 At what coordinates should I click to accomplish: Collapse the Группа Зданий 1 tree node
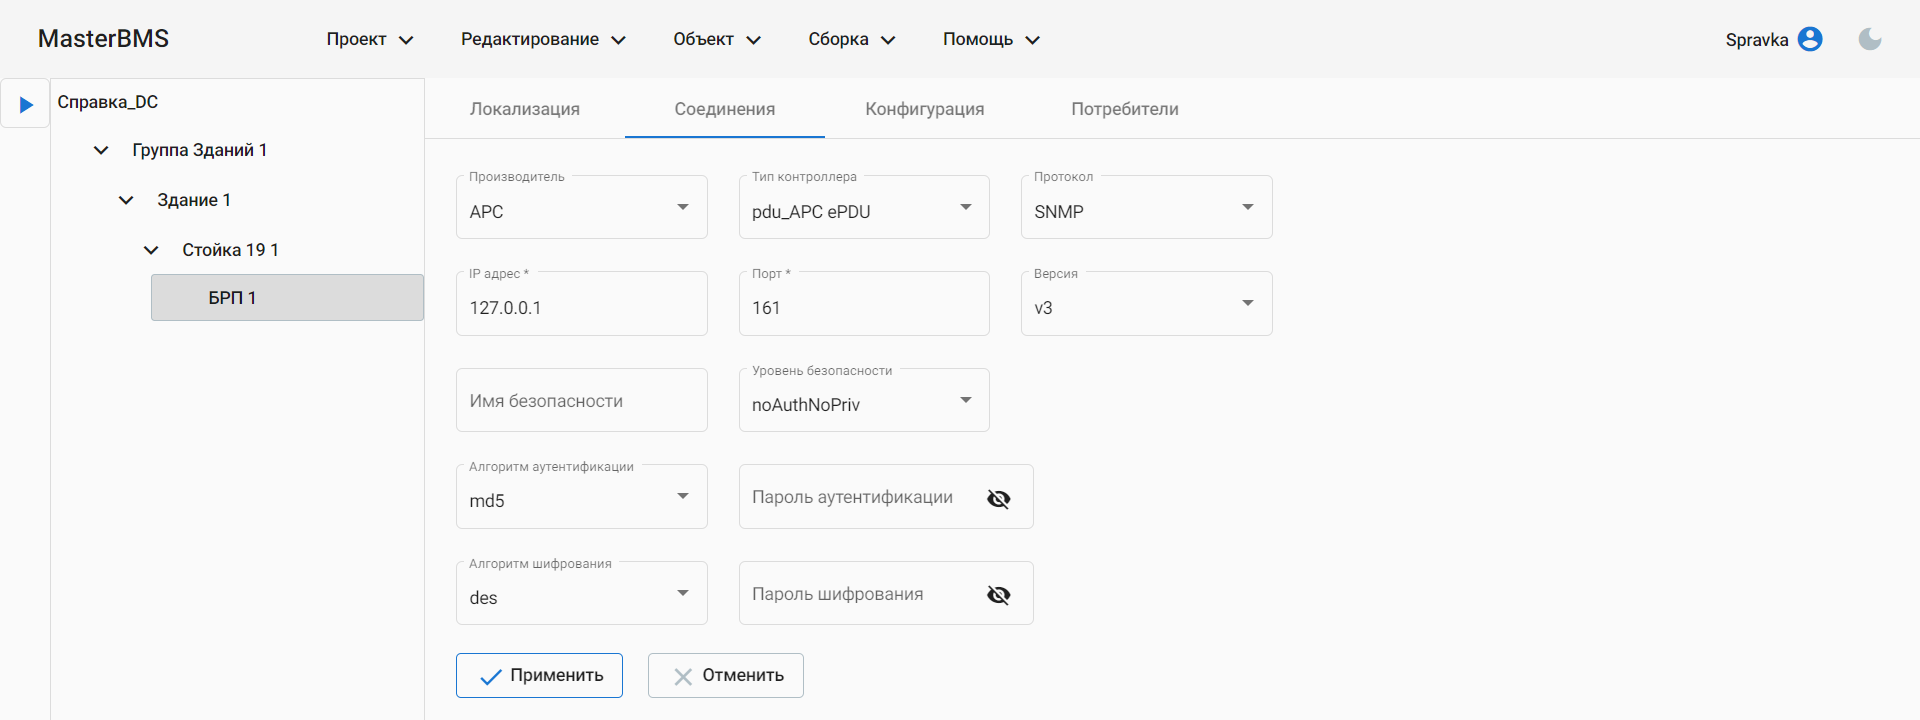click(x=101, y=150)
